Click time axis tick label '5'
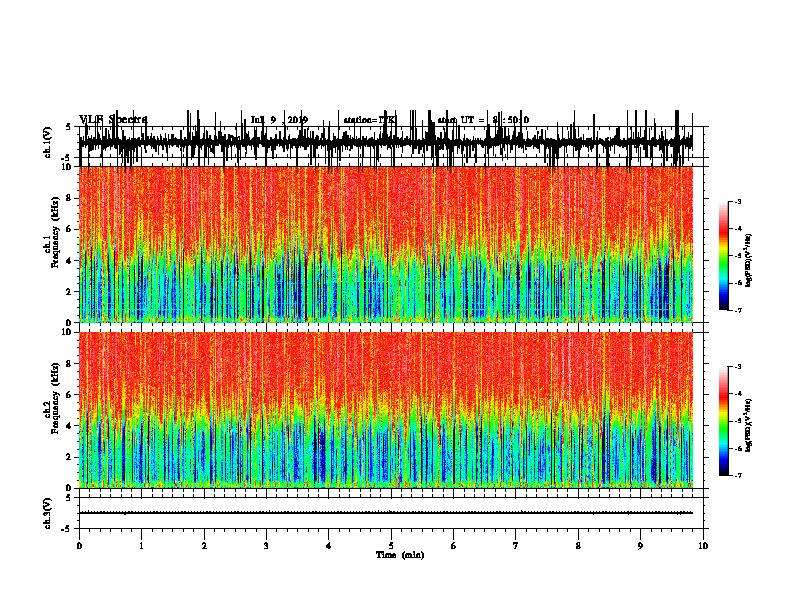The image size is (792, 612). 391,546
